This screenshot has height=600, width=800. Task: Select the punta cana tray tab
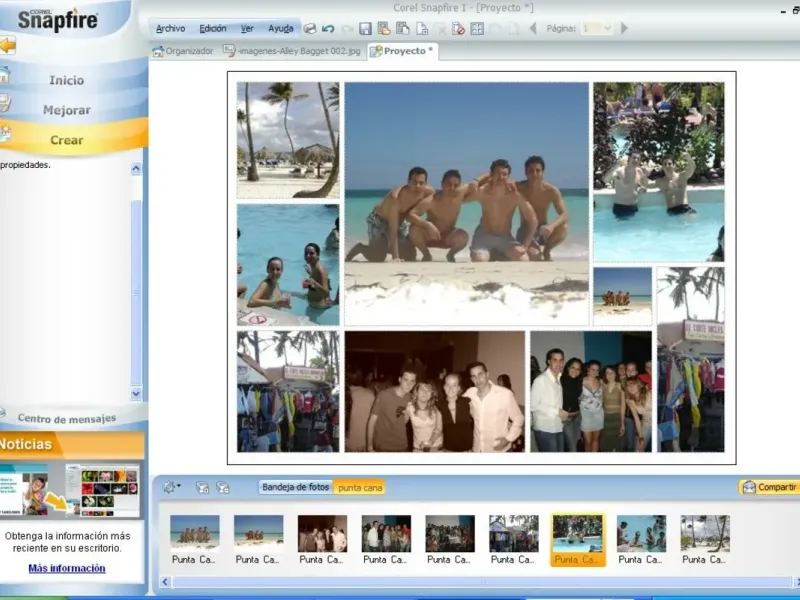coord(360,487)
